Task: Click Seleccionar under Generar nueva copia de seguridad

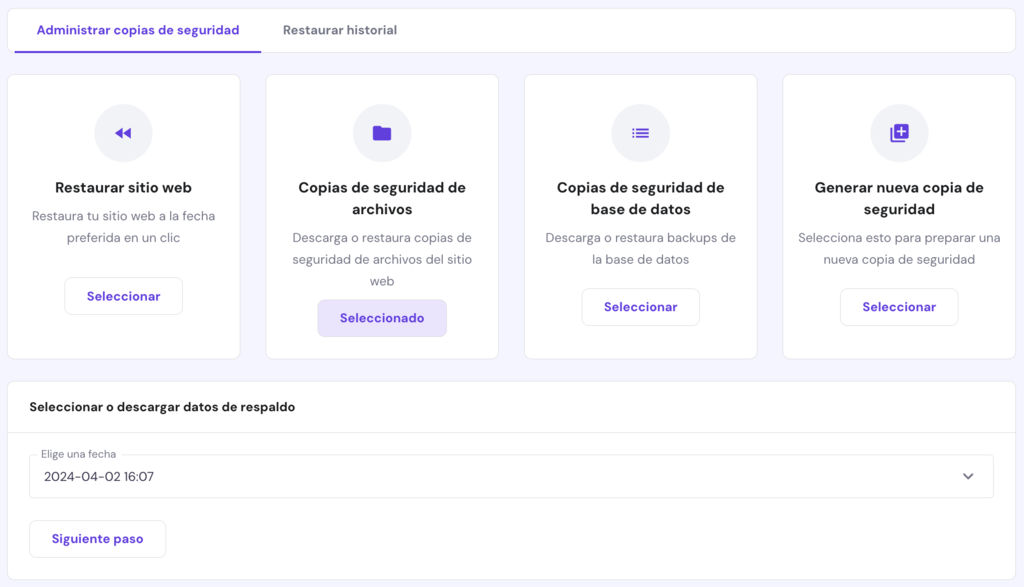Action: point(898,307)
